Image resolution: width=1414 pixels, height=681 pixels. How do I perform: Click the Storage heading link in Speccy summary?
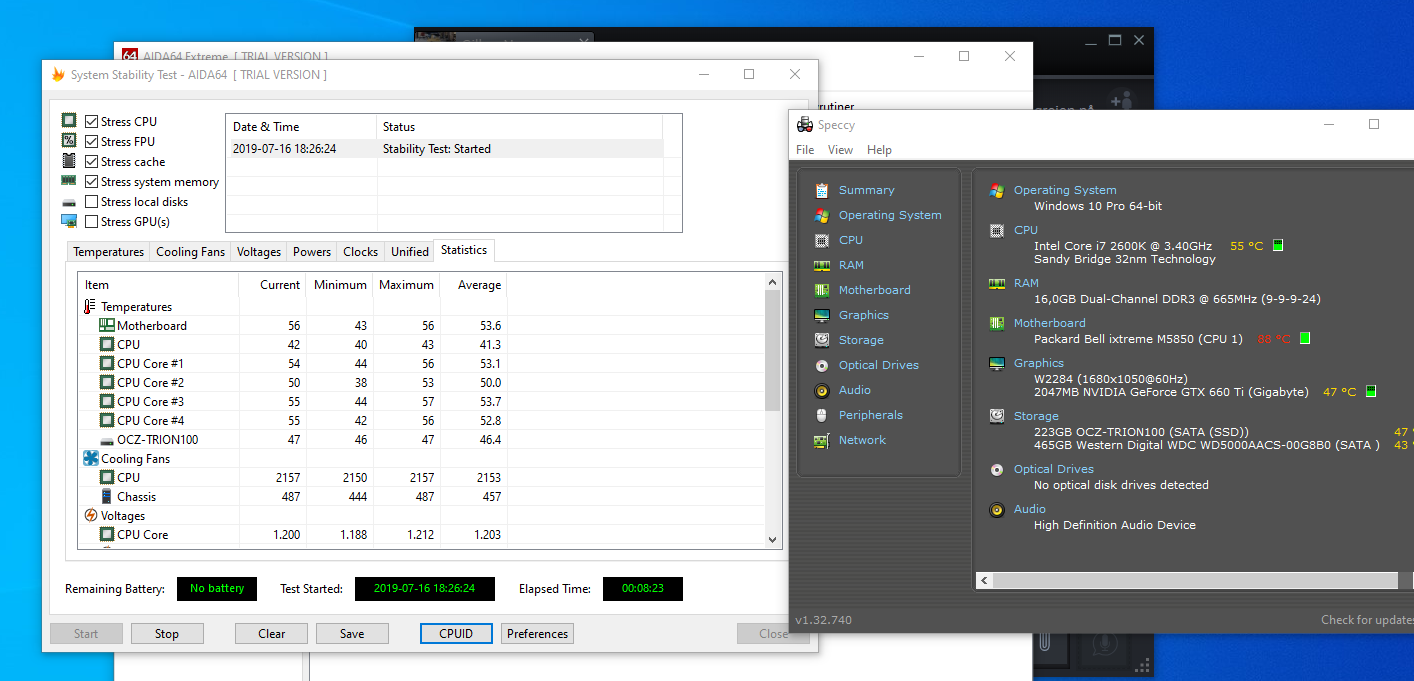click(1036, 416)
